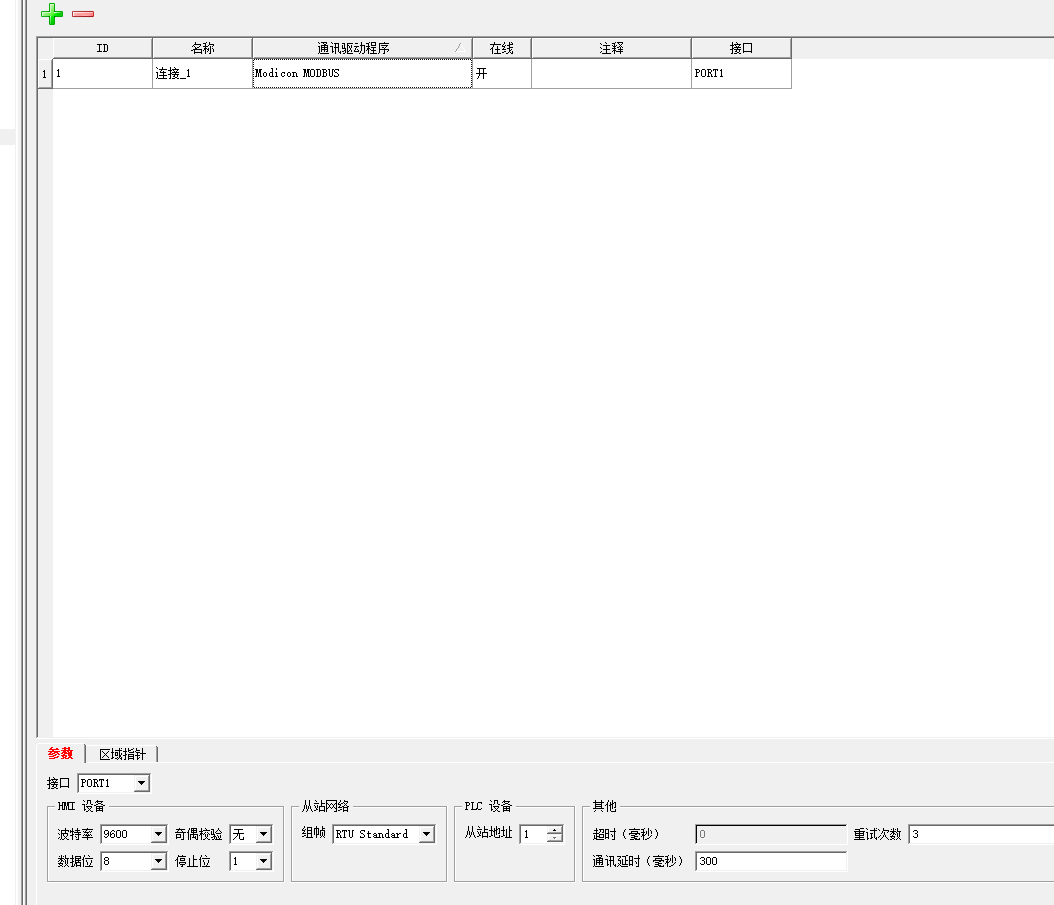1054x905 pixels.
Task: Switch to the 参数 tab
Action: click(60, 754)
